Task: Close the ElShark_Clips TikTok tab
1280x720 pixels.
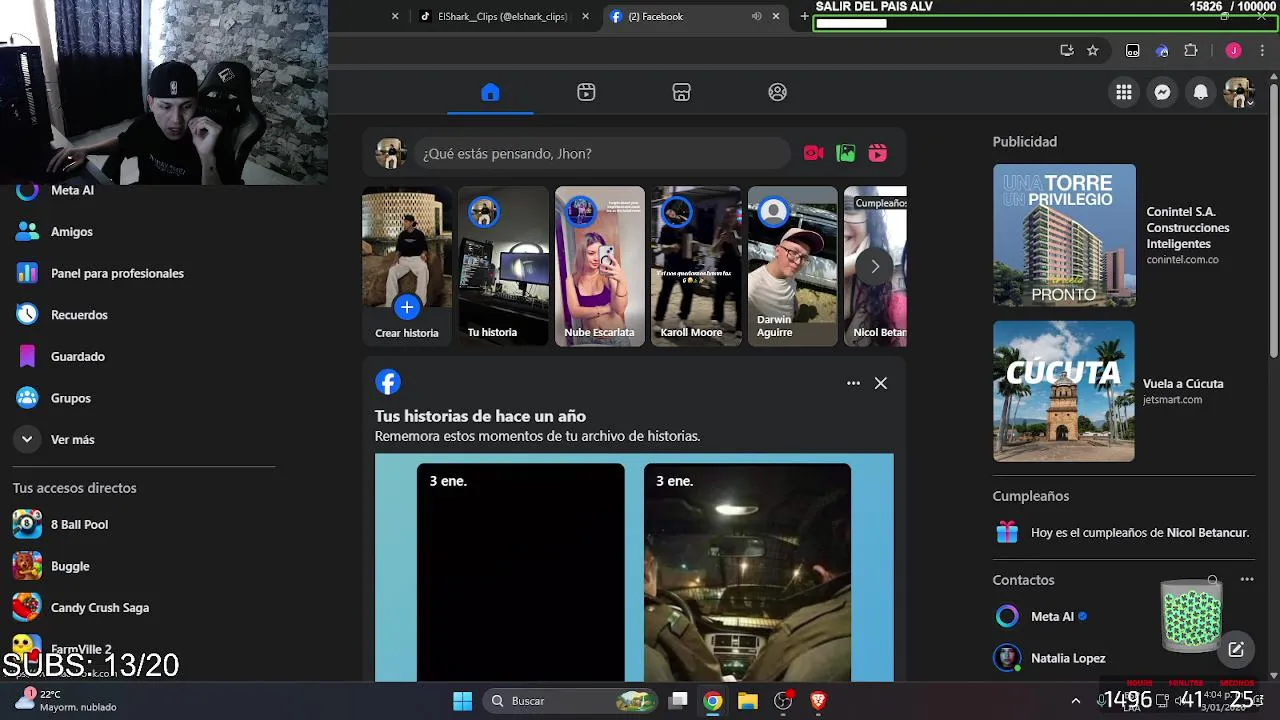Action: (585, 16)
